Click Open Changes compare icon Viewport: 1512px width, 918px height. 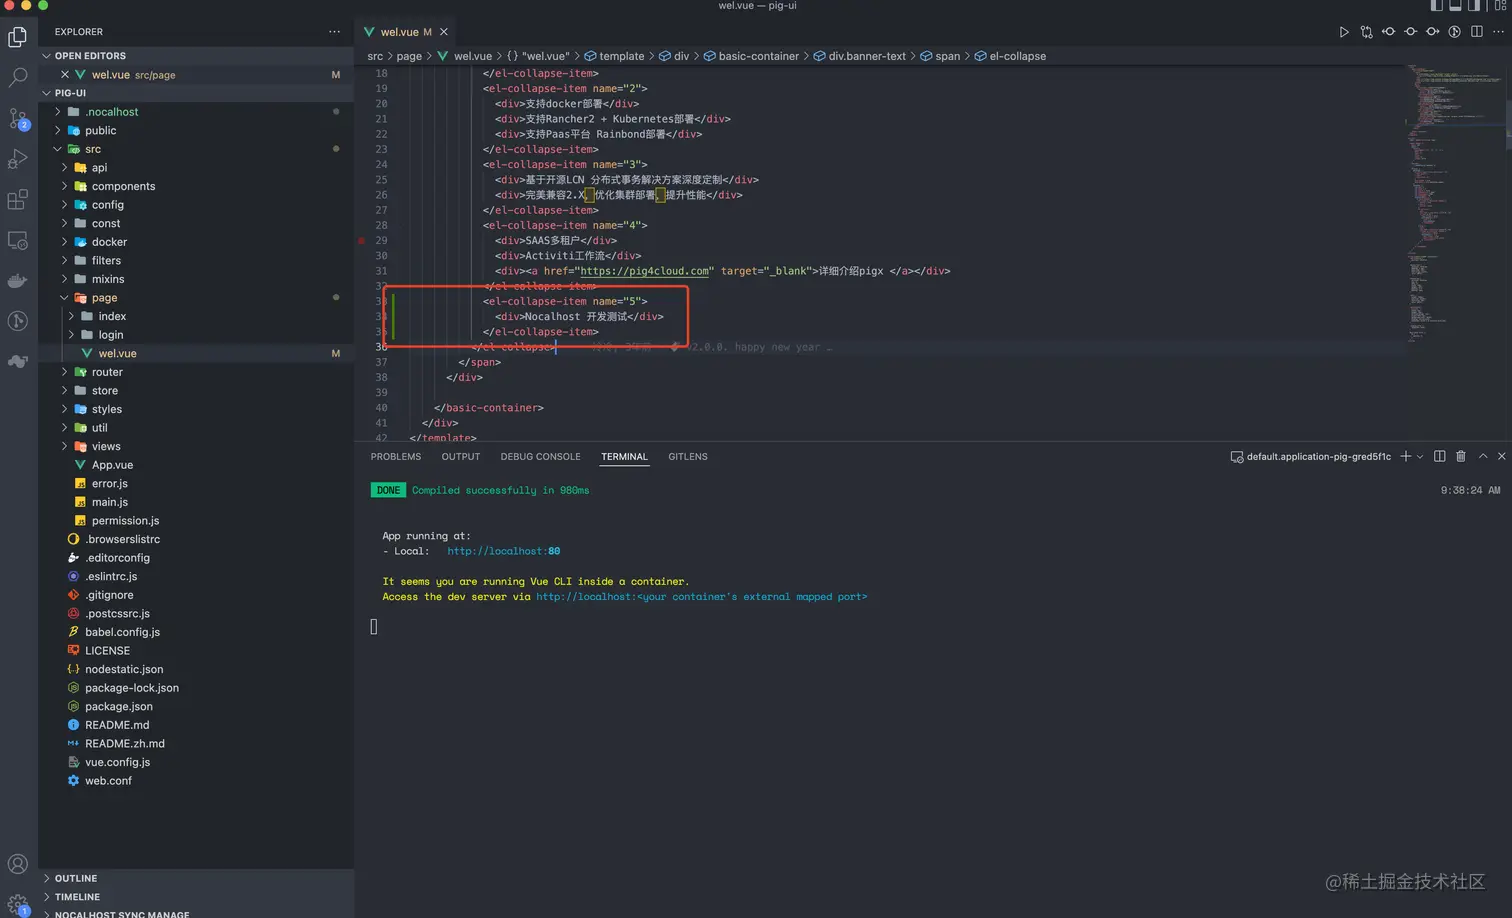pos(1366,32)
